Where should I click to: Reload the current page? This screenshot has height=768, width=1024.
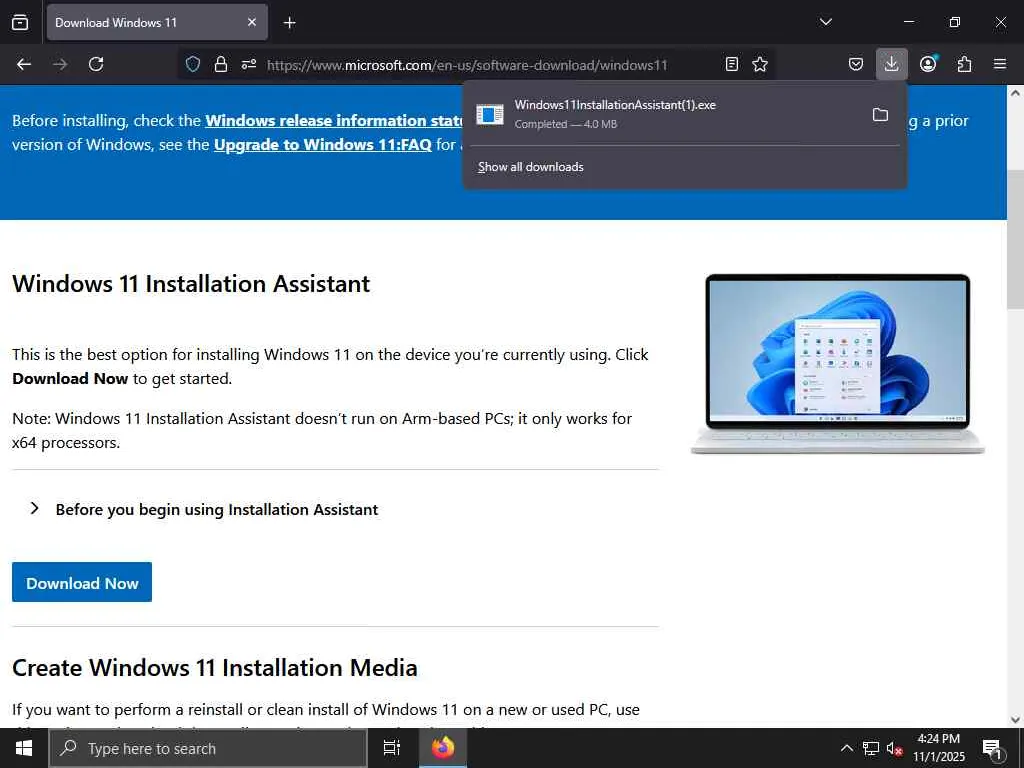(x=96, y=64)
